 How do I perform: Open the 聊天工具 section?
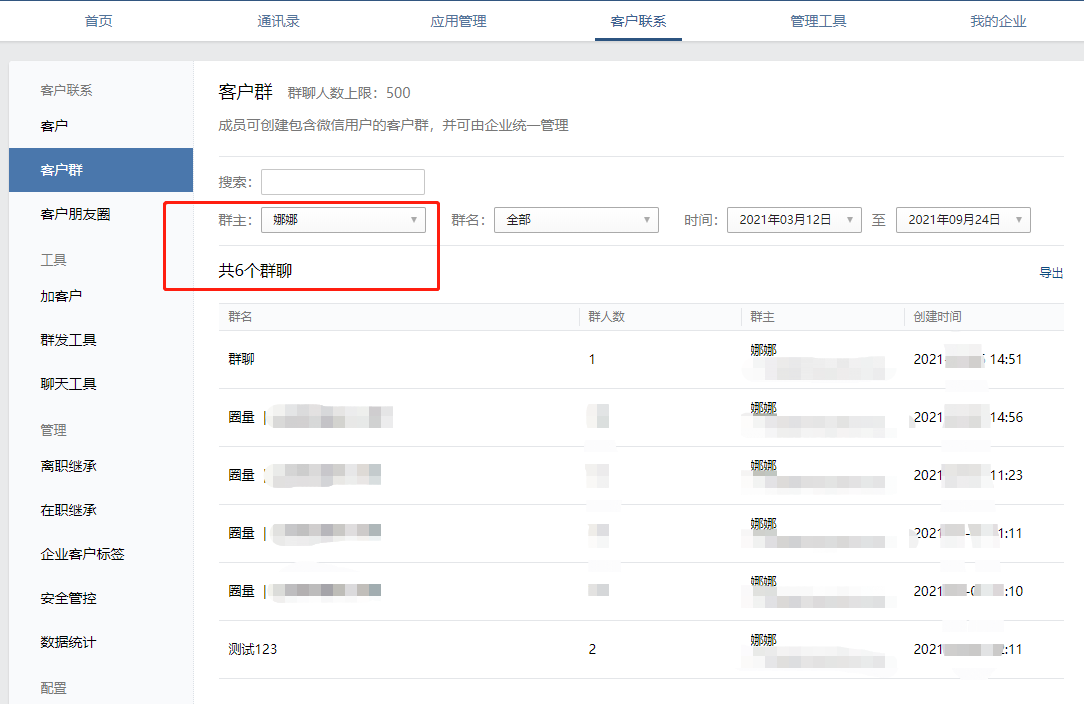68,383
